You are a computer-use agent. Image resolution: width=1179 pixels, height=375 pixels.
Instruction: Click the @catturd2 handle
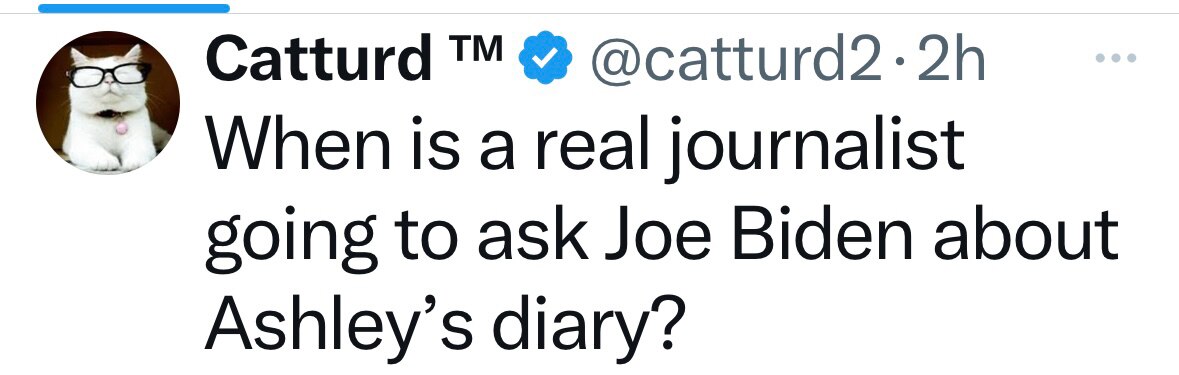(735, 59)
